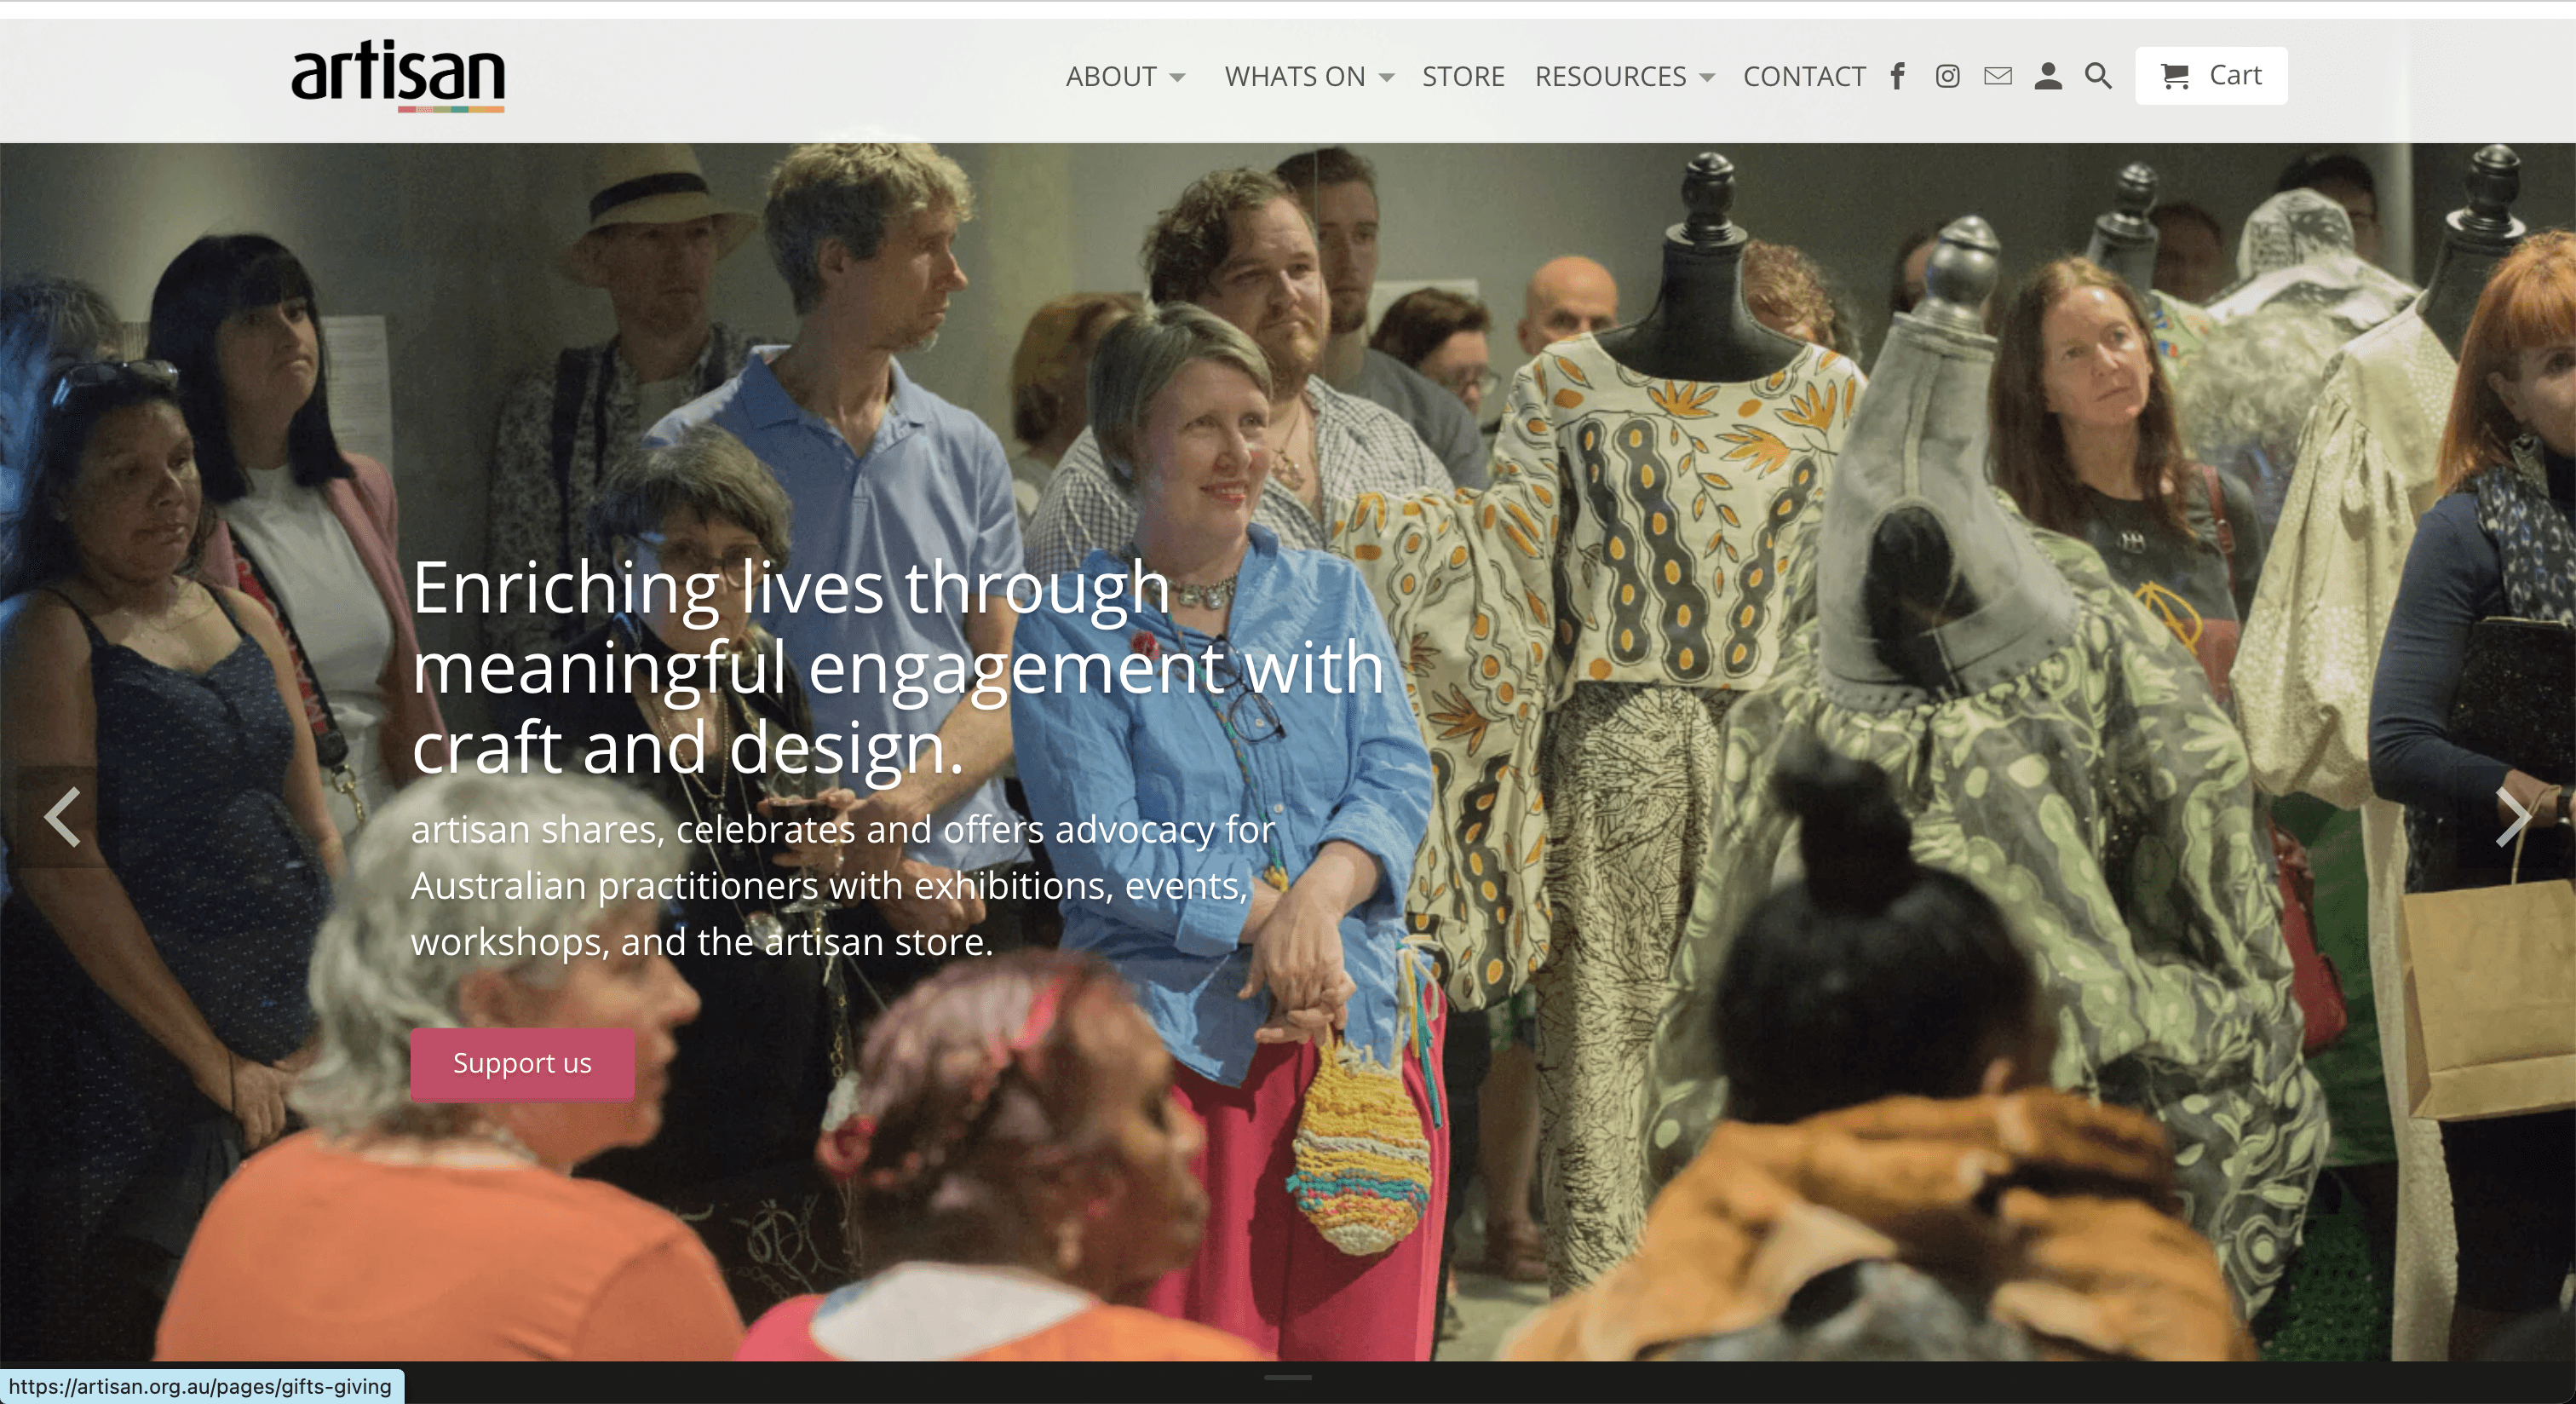This screenshot has height=1404, width=2576.
Task: Open the Cart button
Action: click(x=2211, y=76)
